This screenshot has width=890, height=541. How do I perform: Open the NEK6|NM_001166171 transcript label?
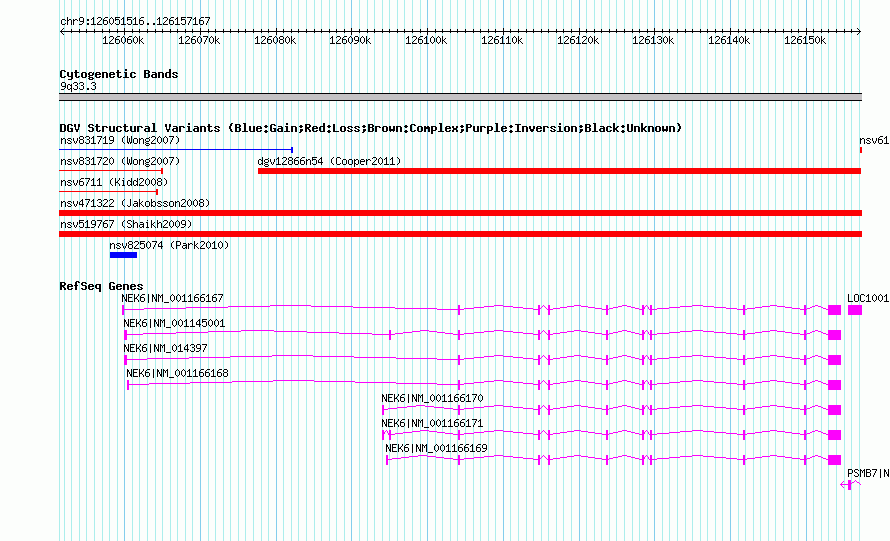pos(433,423)
